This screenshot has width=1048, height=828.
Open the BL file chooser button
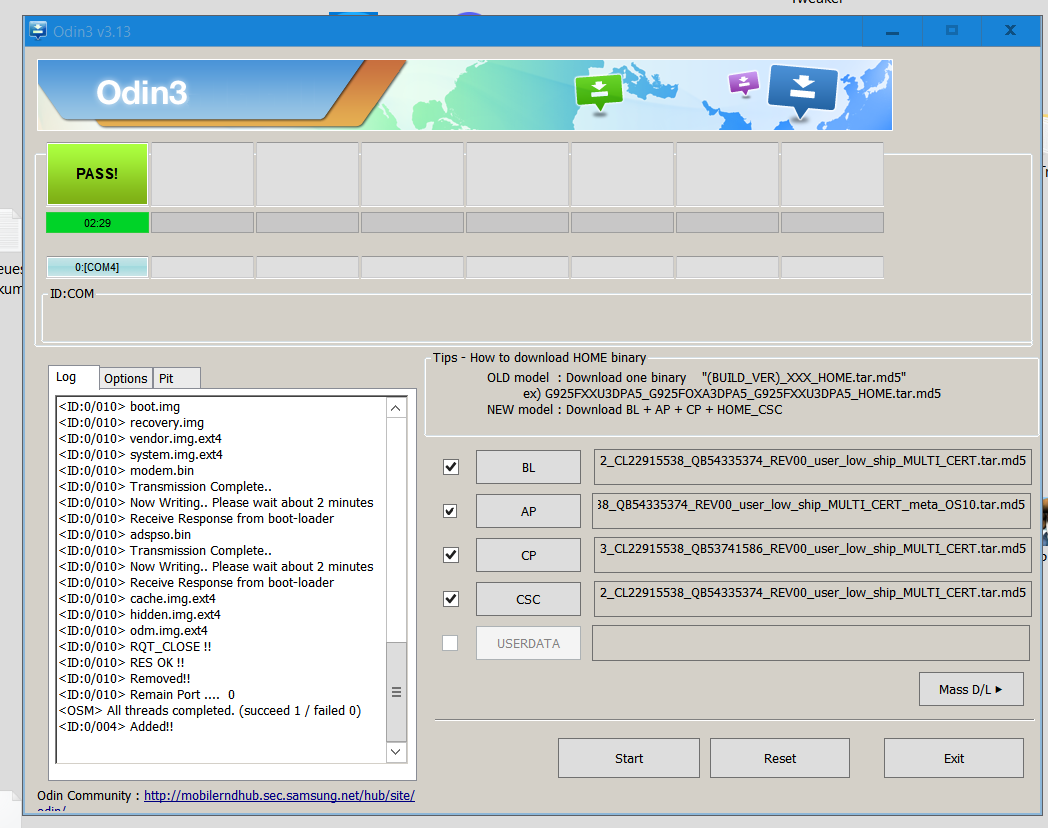click(528, 467)
